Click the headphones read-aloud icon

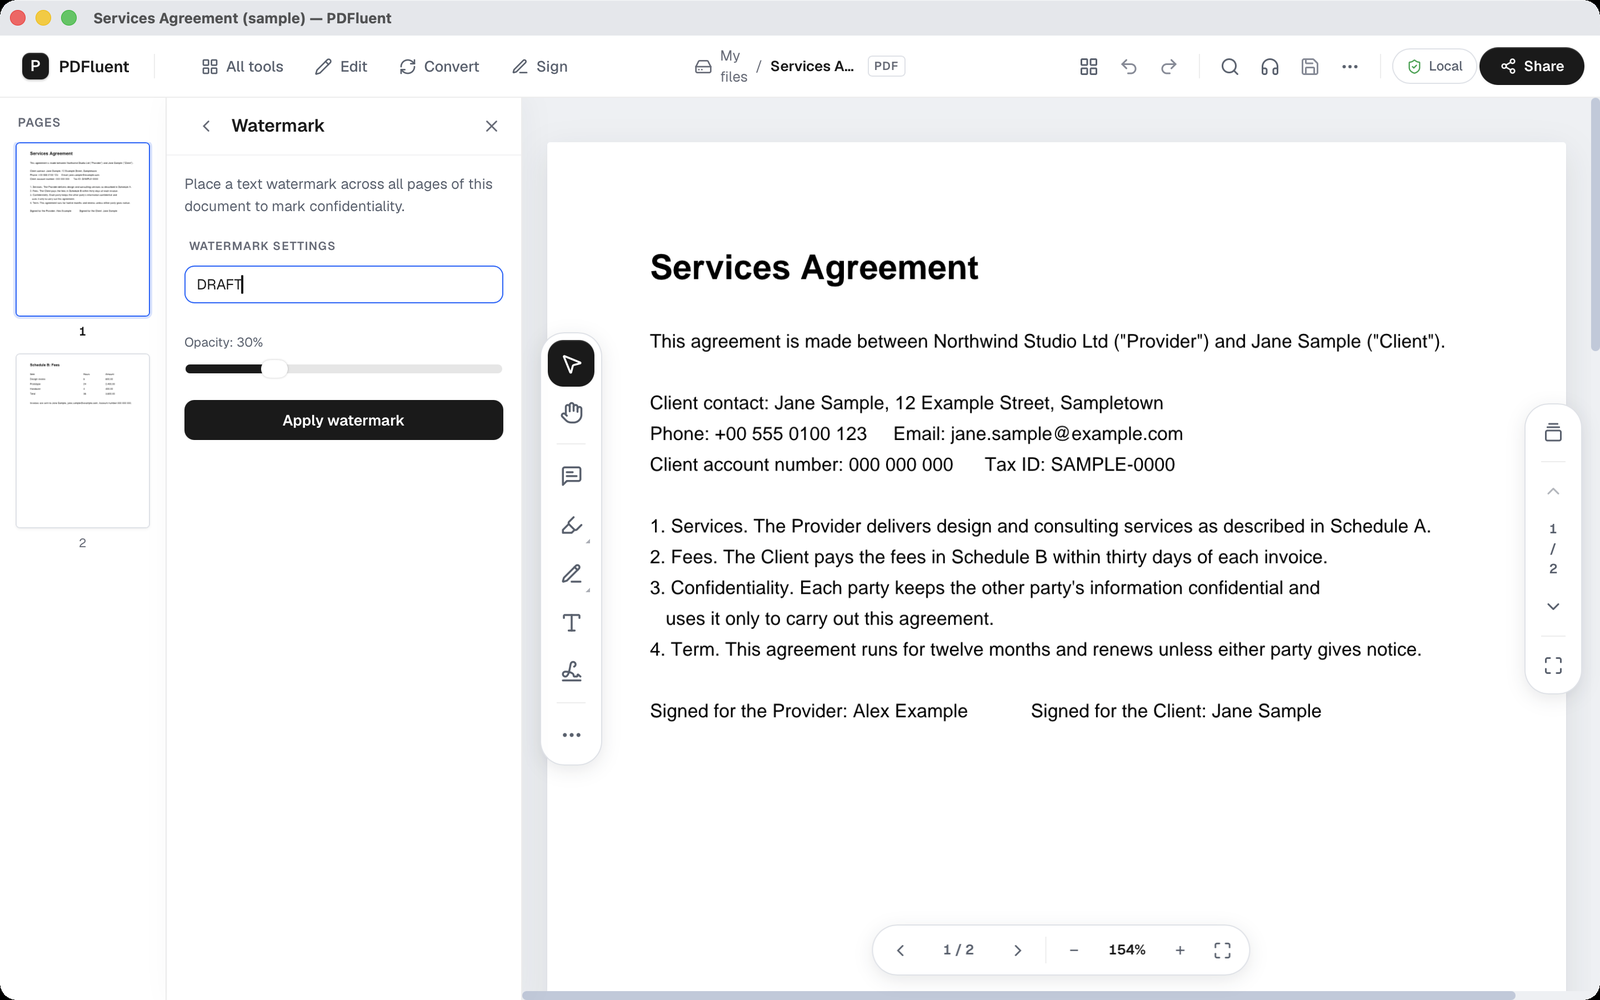tap(1270, 66)
